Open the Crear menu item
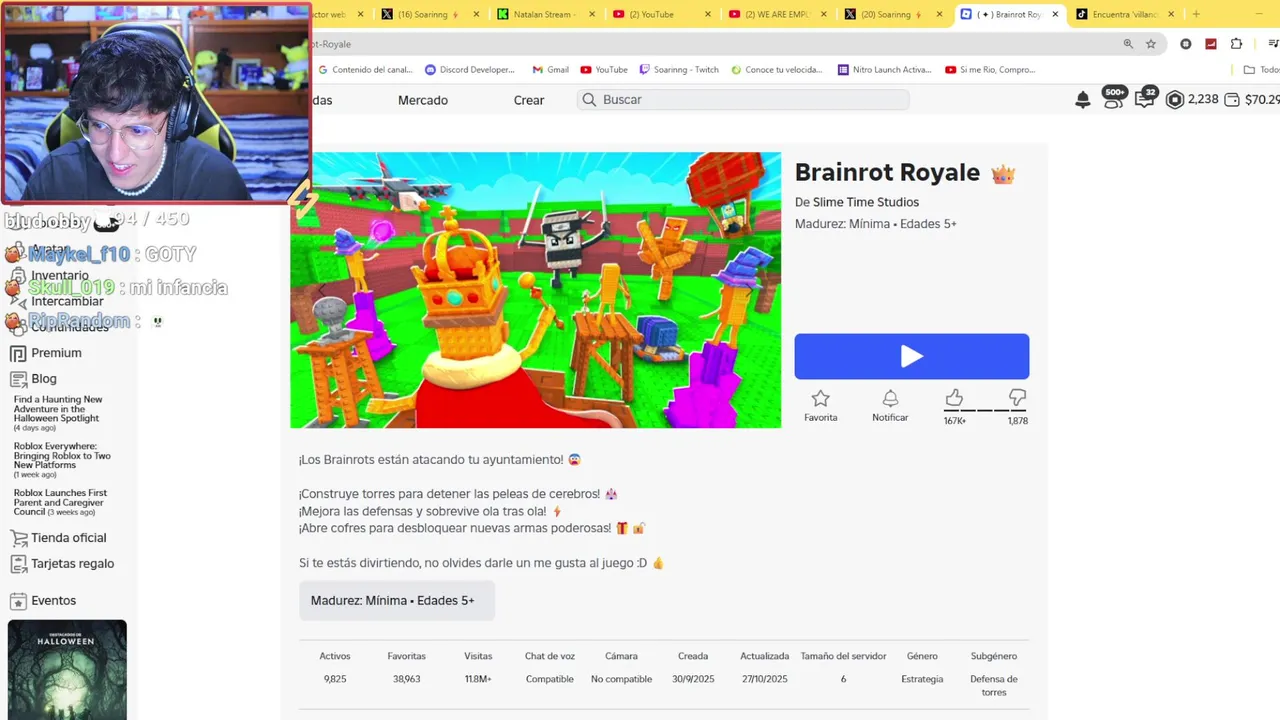The width and height of the screenshot is (1280, 720). pos(529,100)
